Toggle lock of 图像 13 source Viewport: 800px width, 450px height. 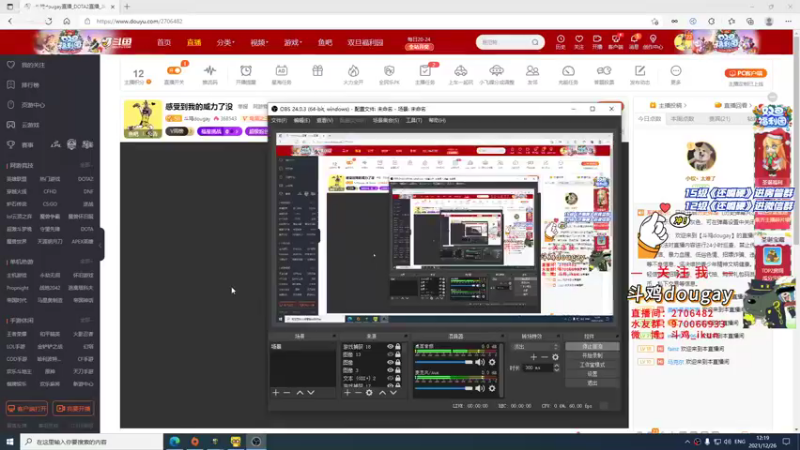coord(398,355)
